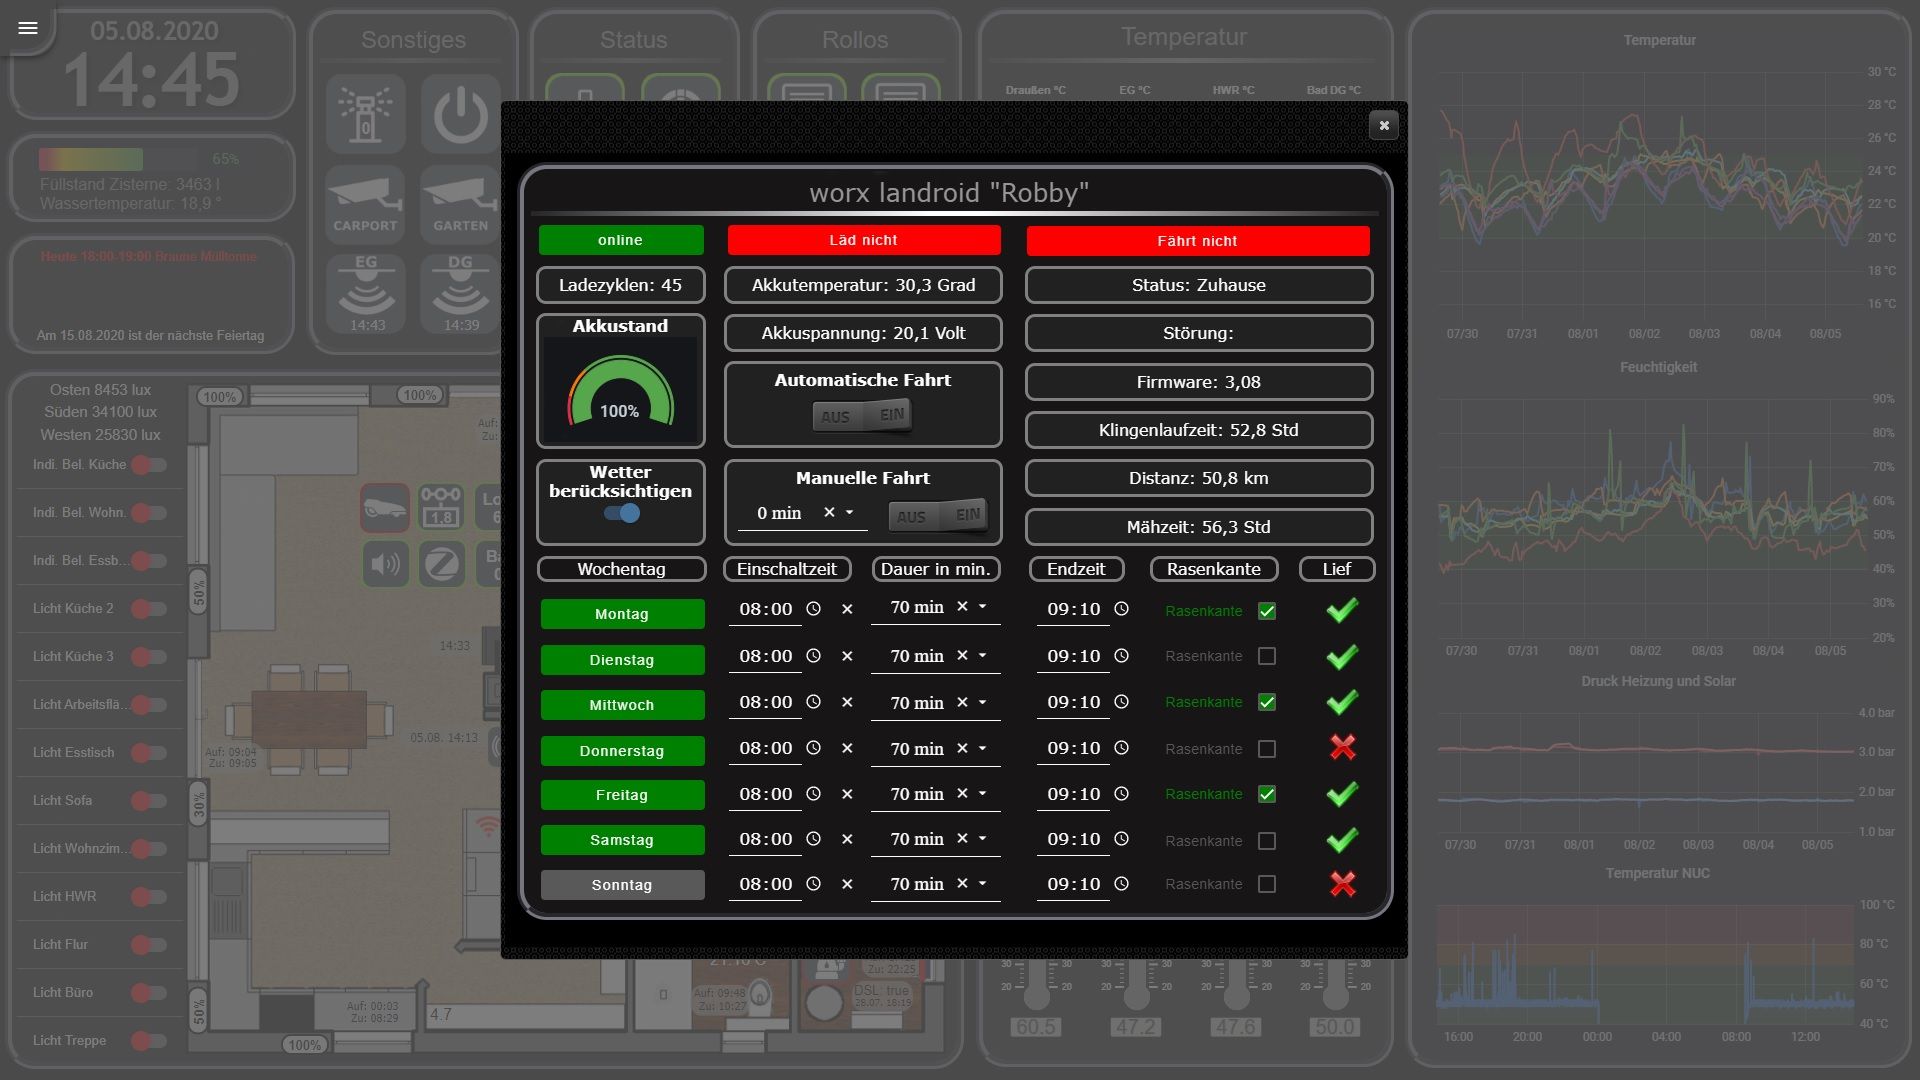Click the red 'Fährt nicht' status
Image resolution: width=1920 pixels, height=1080 pixels.
[x=1198, y=241]
